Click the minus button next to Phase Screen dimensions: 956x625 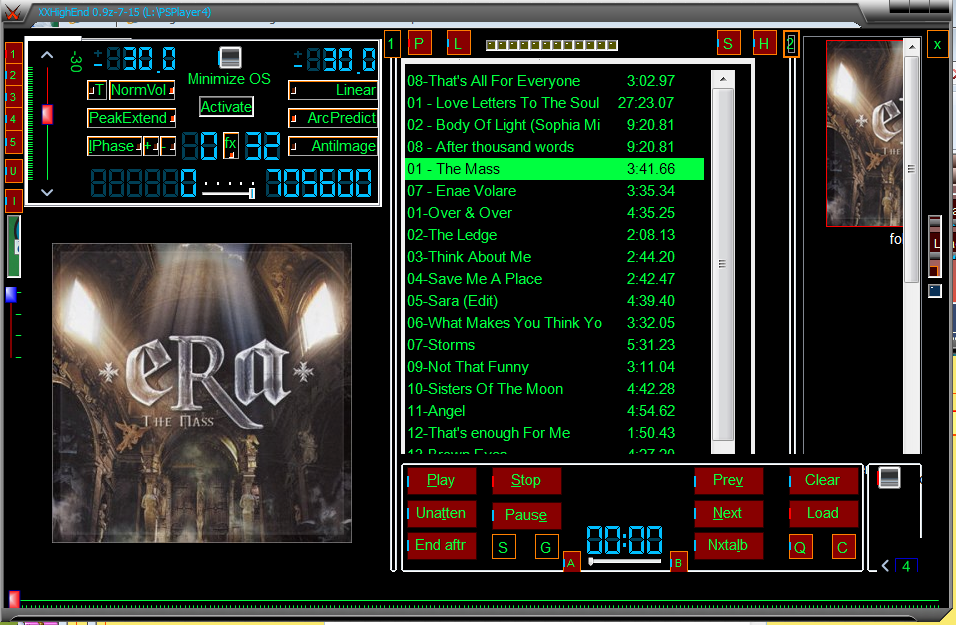[x=168, y=146]
